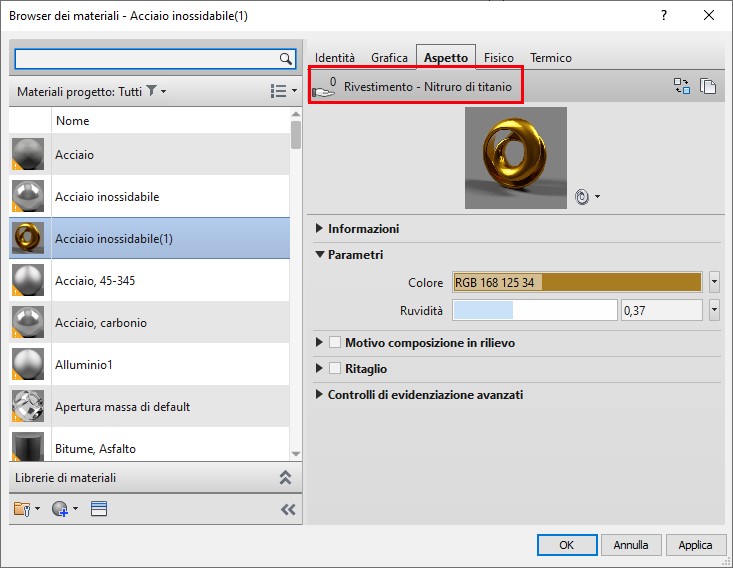Viewport: 733px width, 568px height.
Task: Open Materiali progetto filter dropdown arrow
Action: 164,91
